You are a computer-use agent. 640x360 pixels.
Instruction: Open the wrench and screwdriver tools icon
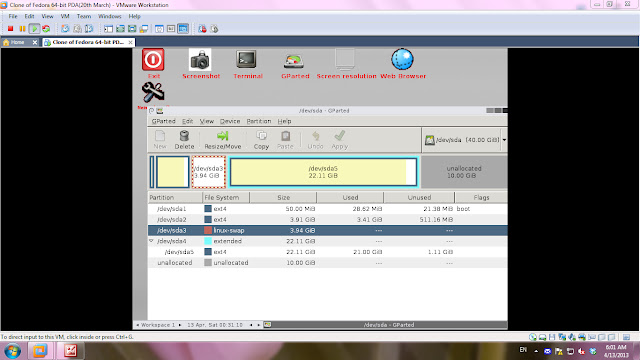coord(153,92)
